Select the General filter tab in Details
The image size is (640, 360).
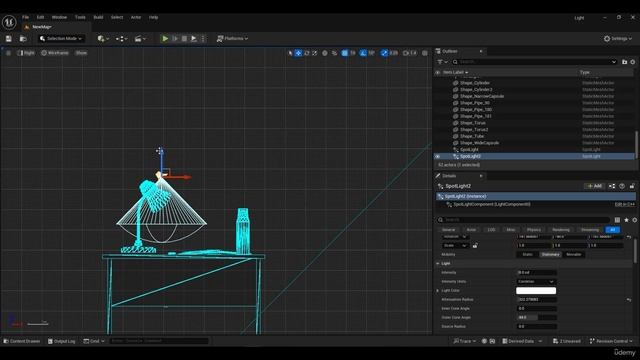[x=448, y=230]
